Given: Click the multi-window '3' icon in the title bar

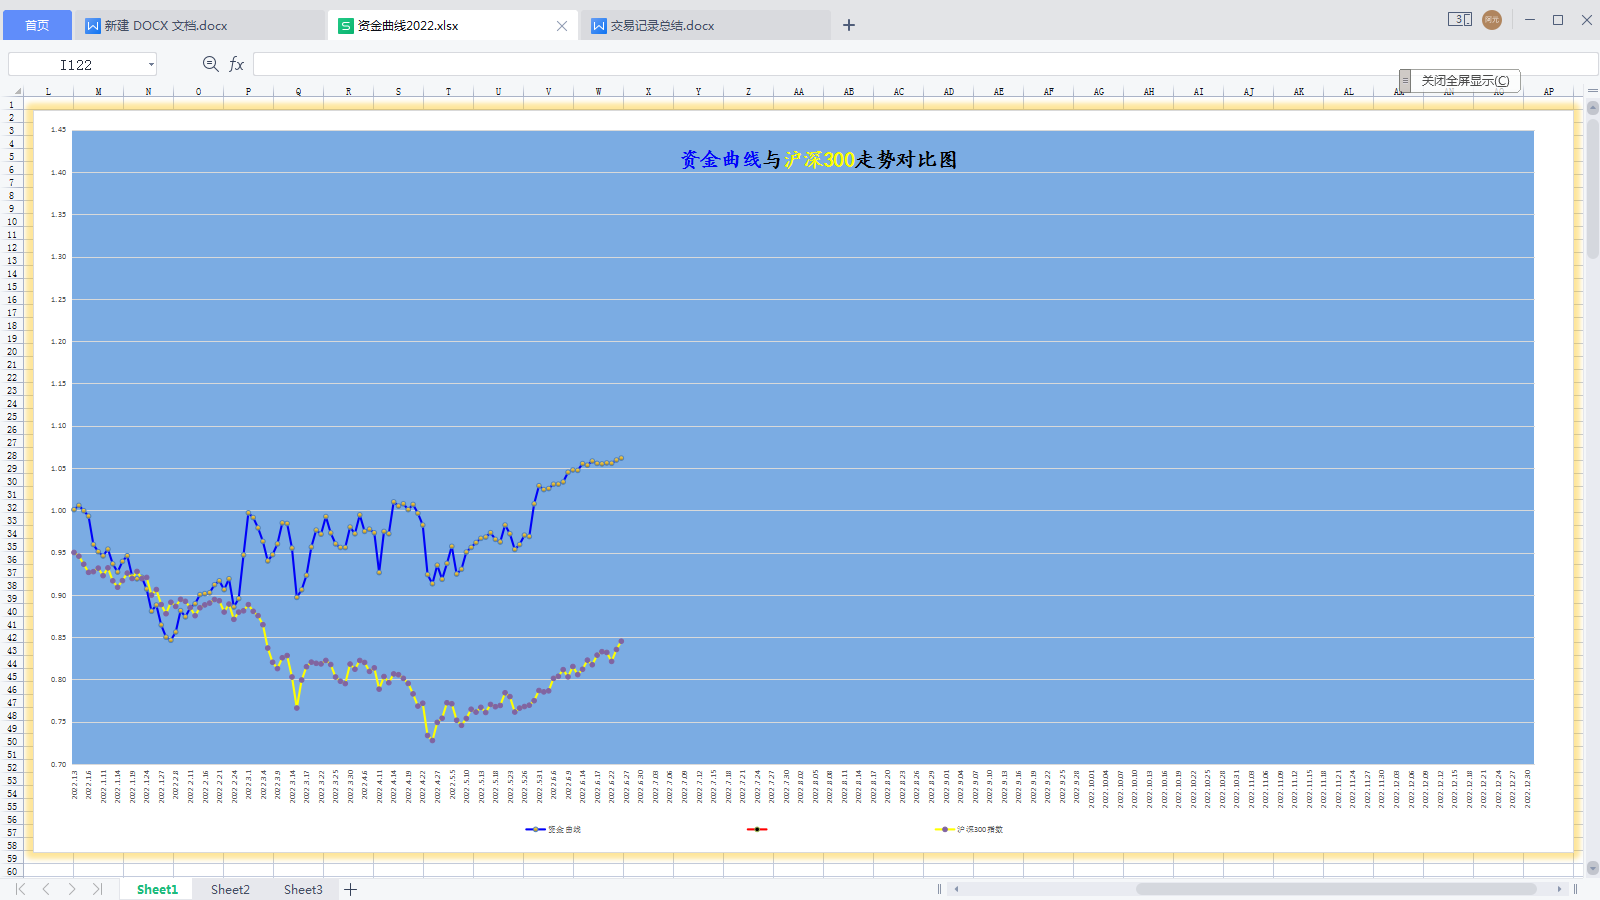Looking at the screenshot, I should tap(1459, 19).
